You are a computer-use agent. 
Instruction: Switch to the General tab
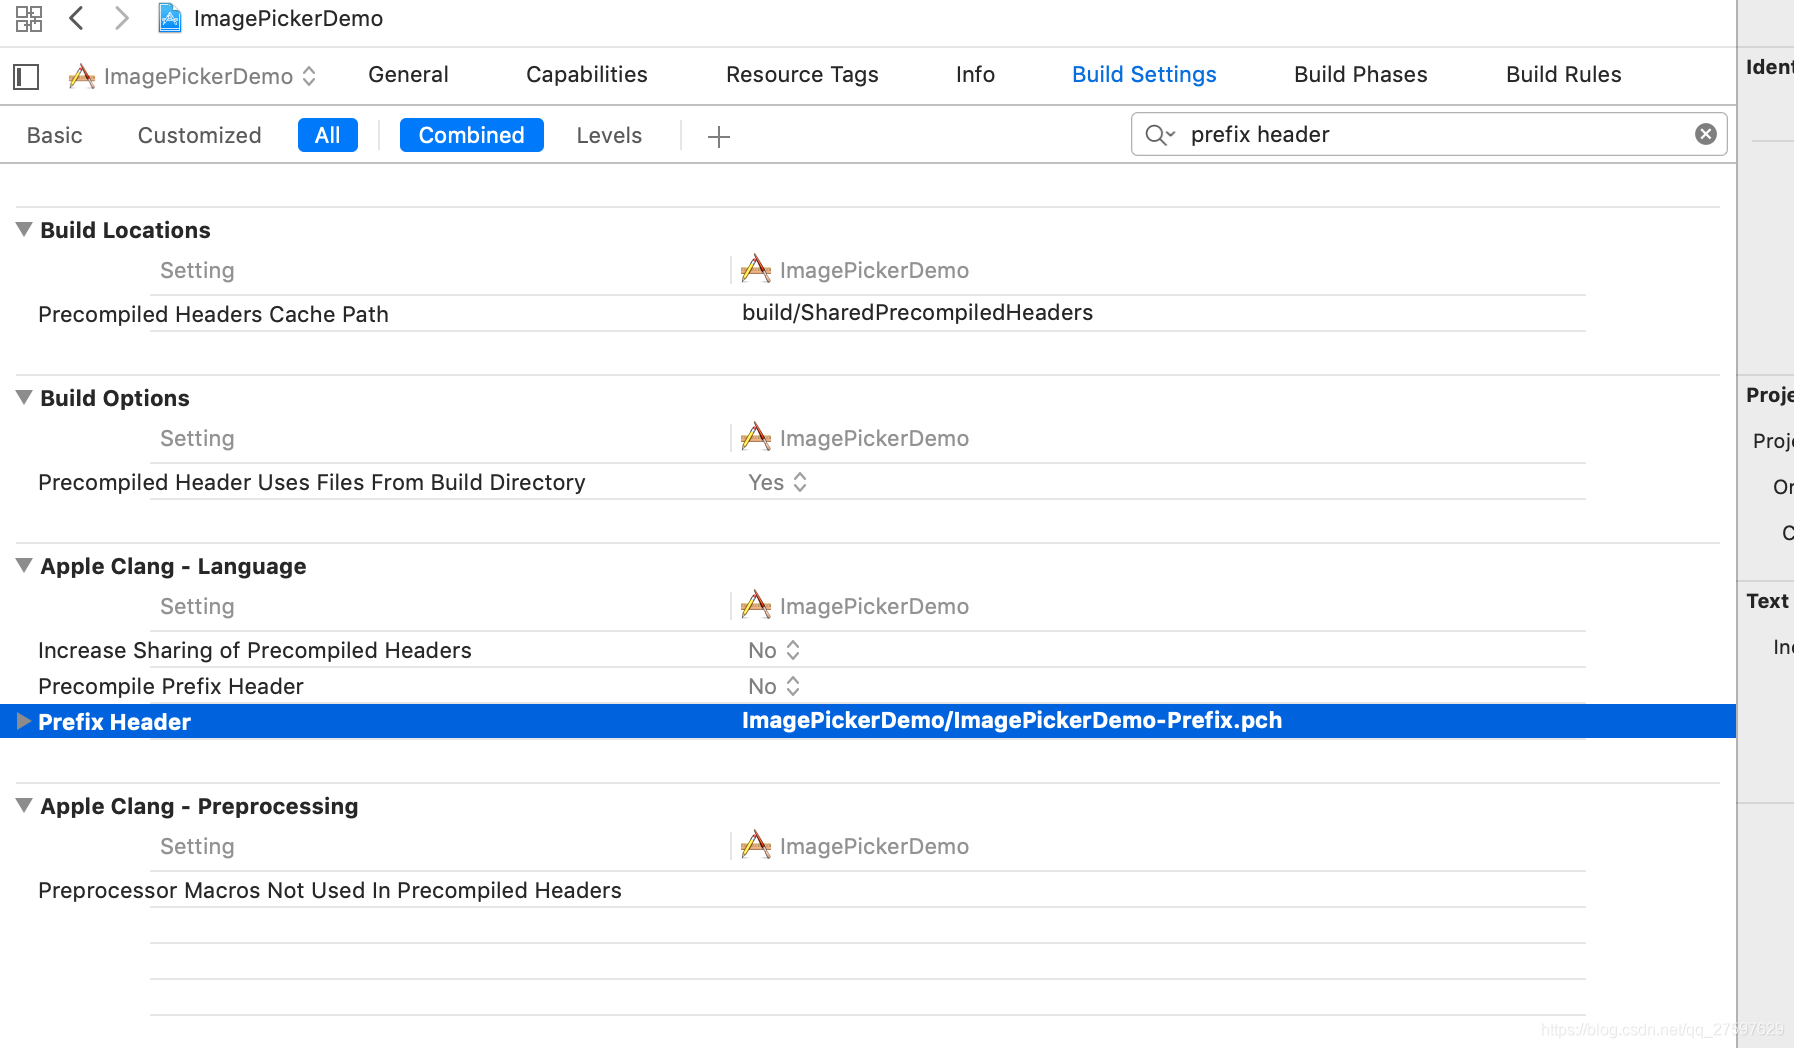coord(408,75)
